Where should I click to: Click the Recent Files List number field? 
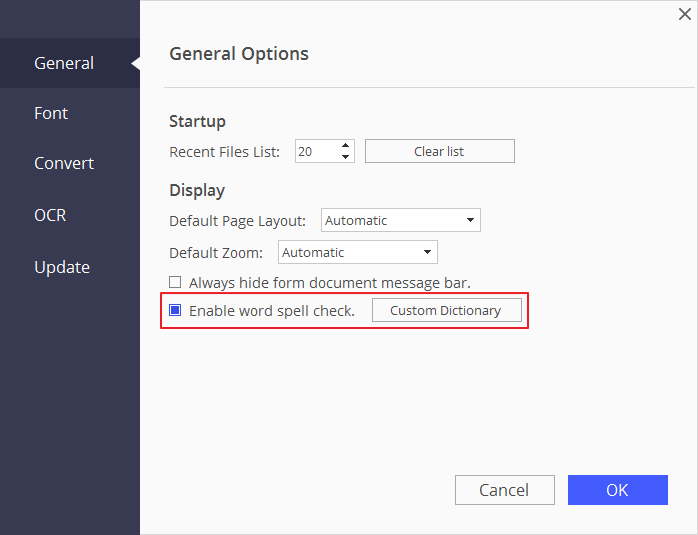tap(314, 152)
